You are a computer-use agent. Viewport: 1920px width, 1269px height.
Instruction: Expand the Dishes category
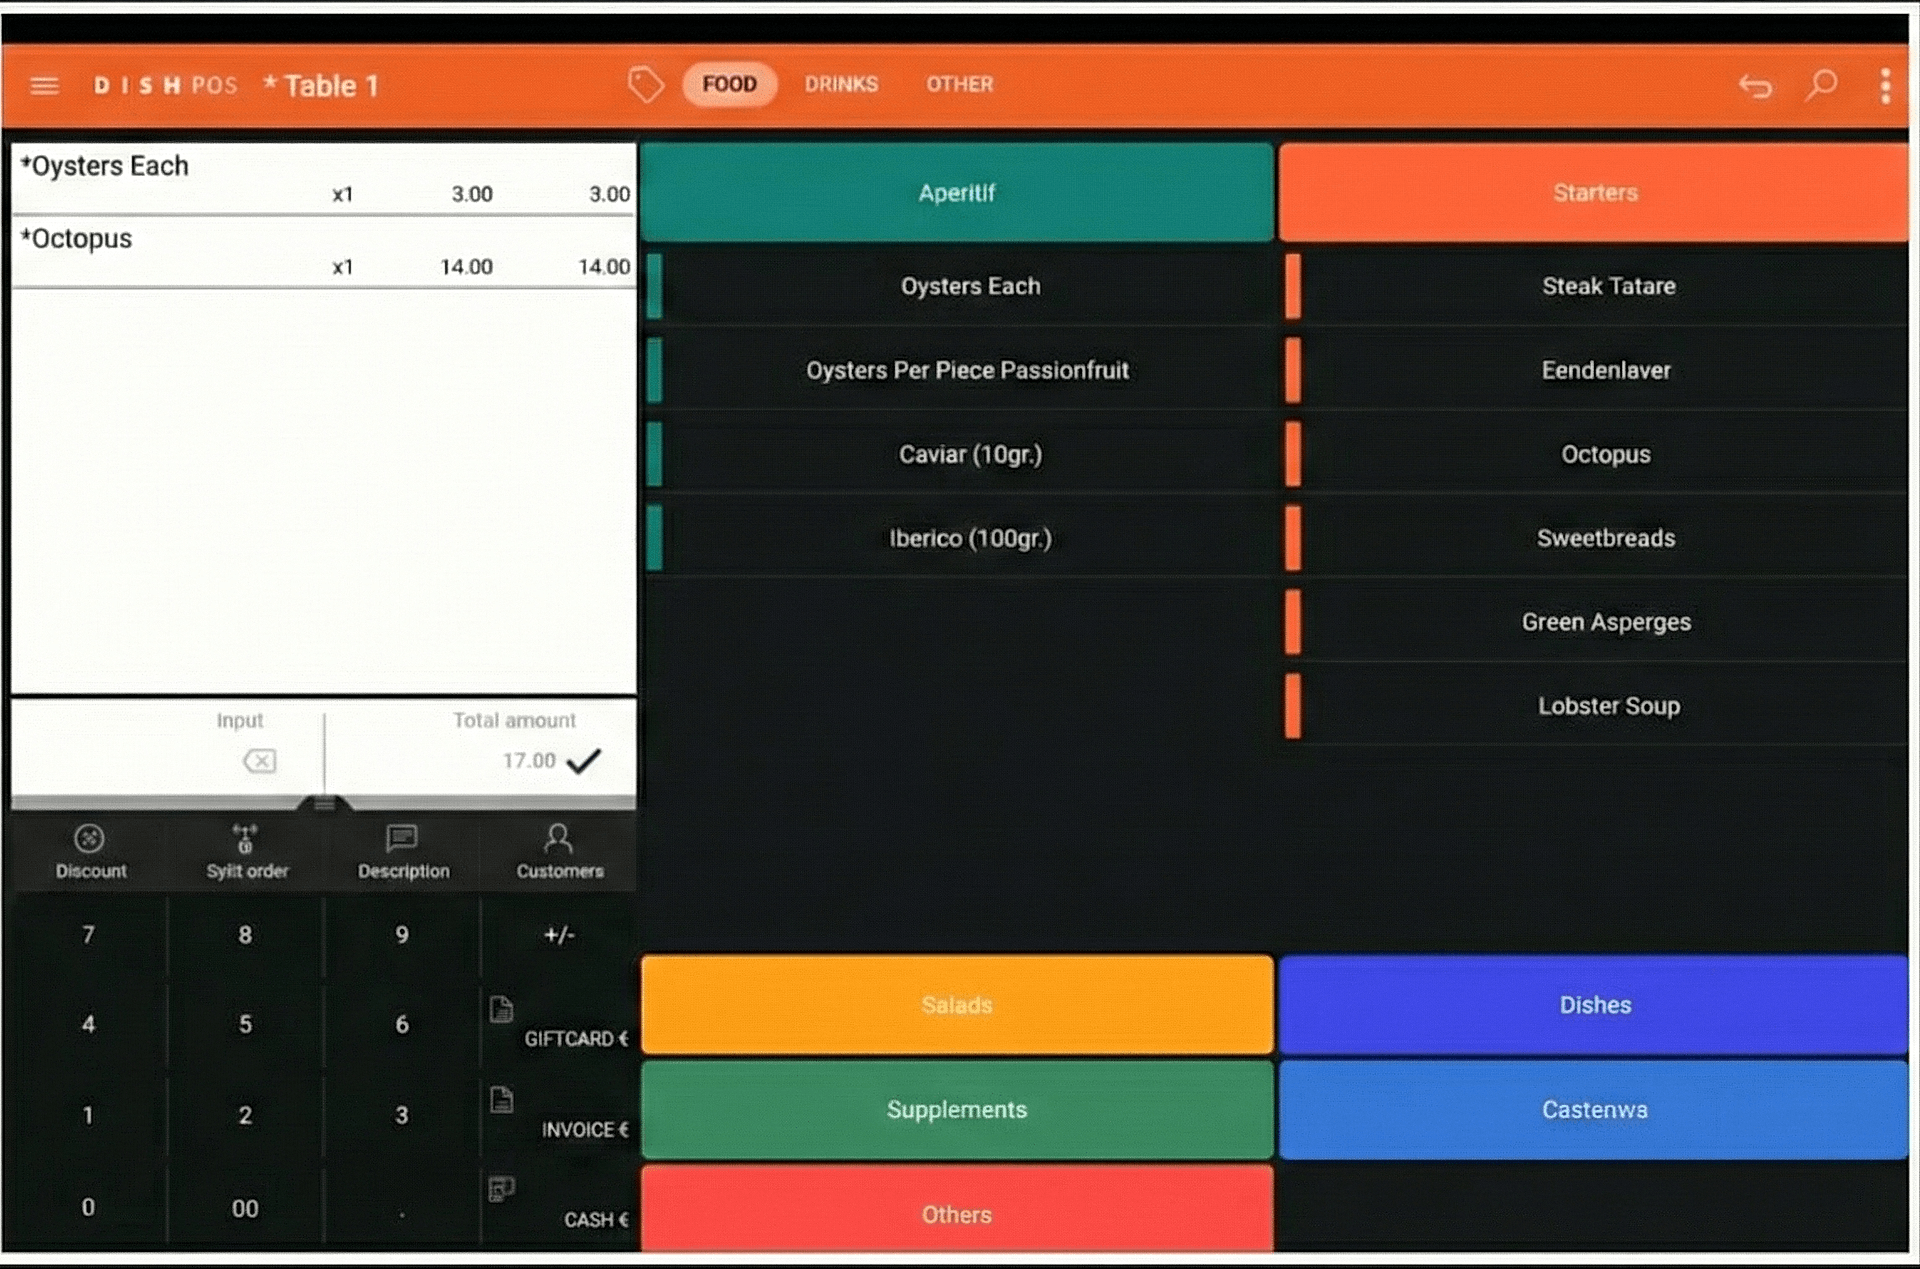pyautogui.click(x=1594, y=1005)
